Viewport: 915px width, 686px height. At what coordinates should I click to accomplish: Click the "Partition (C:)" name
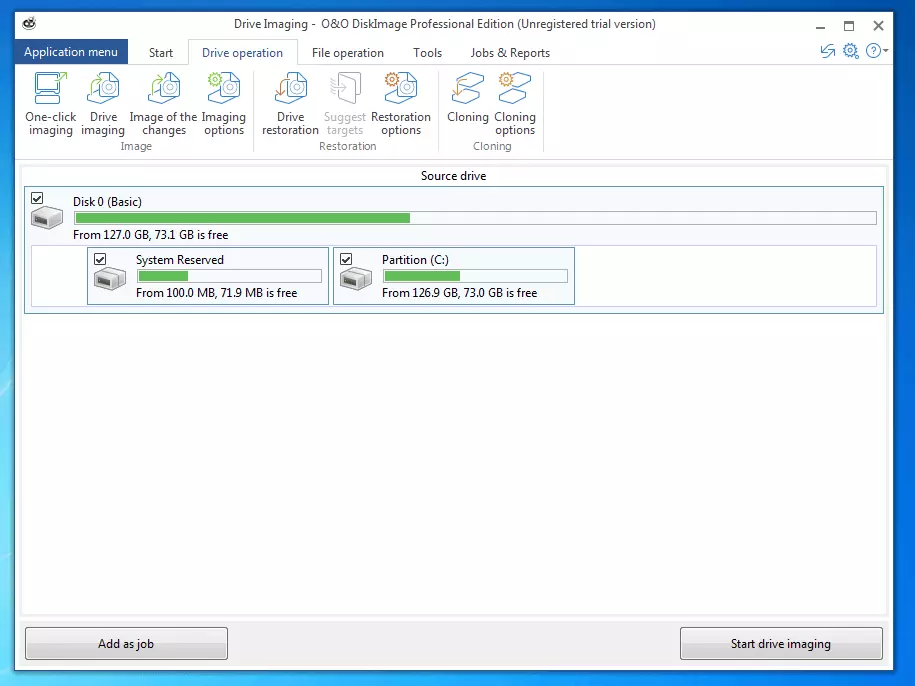pyautogui.click(x=415, y=260)
